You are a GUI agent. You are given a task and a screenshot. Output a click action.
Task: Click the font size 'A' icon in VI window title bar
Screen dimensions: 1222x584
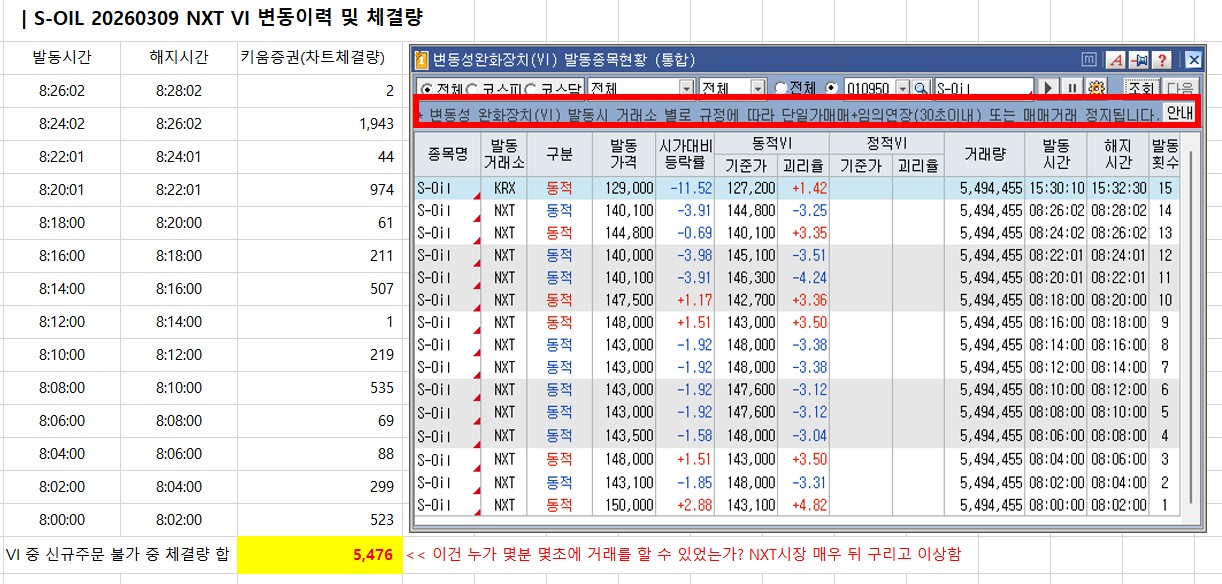click(x=1116, y=60)
